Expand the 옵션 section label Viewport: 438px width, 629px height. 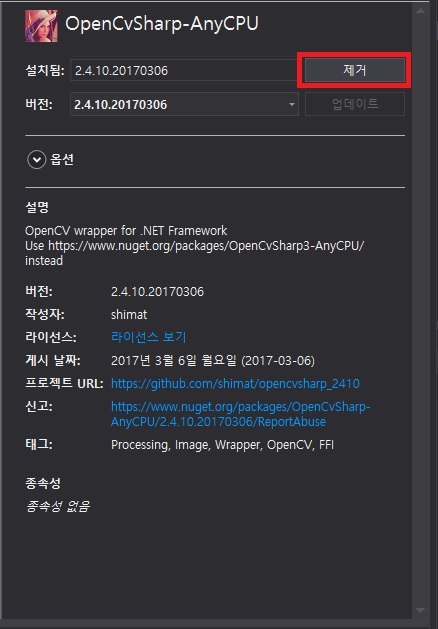62,160
